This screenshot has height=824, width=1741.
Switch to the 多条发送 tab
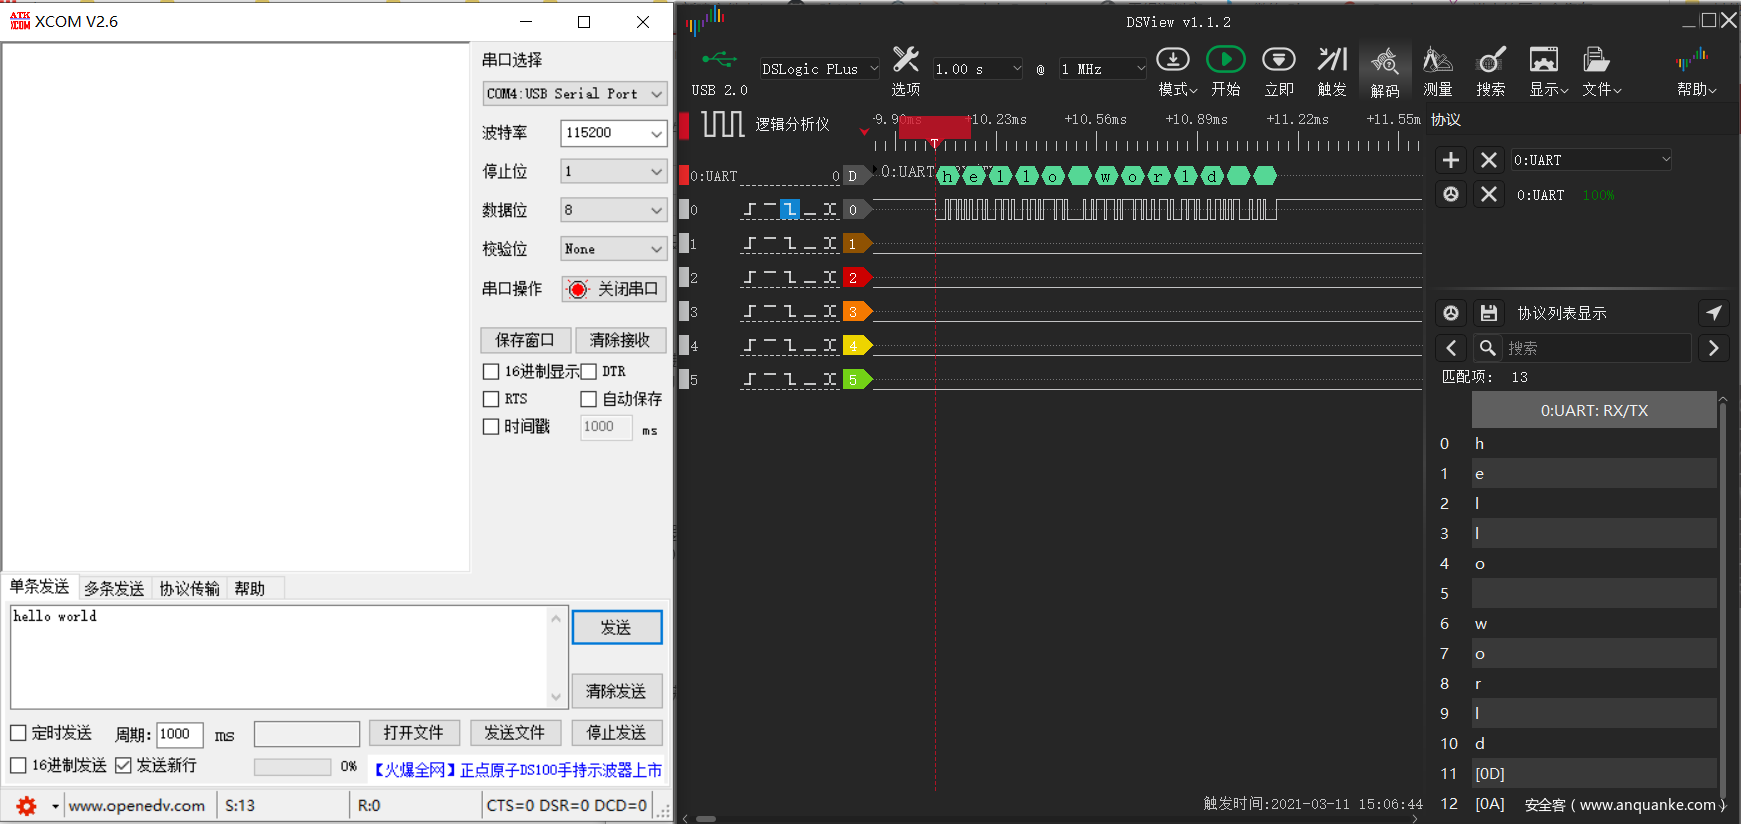(x=114, y=588)
